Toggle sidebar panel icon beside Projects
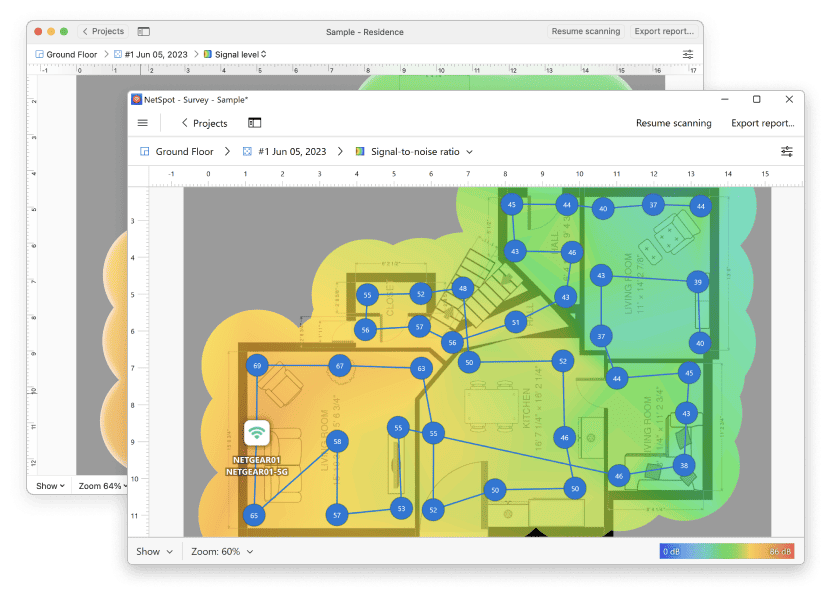 point(255,123)
